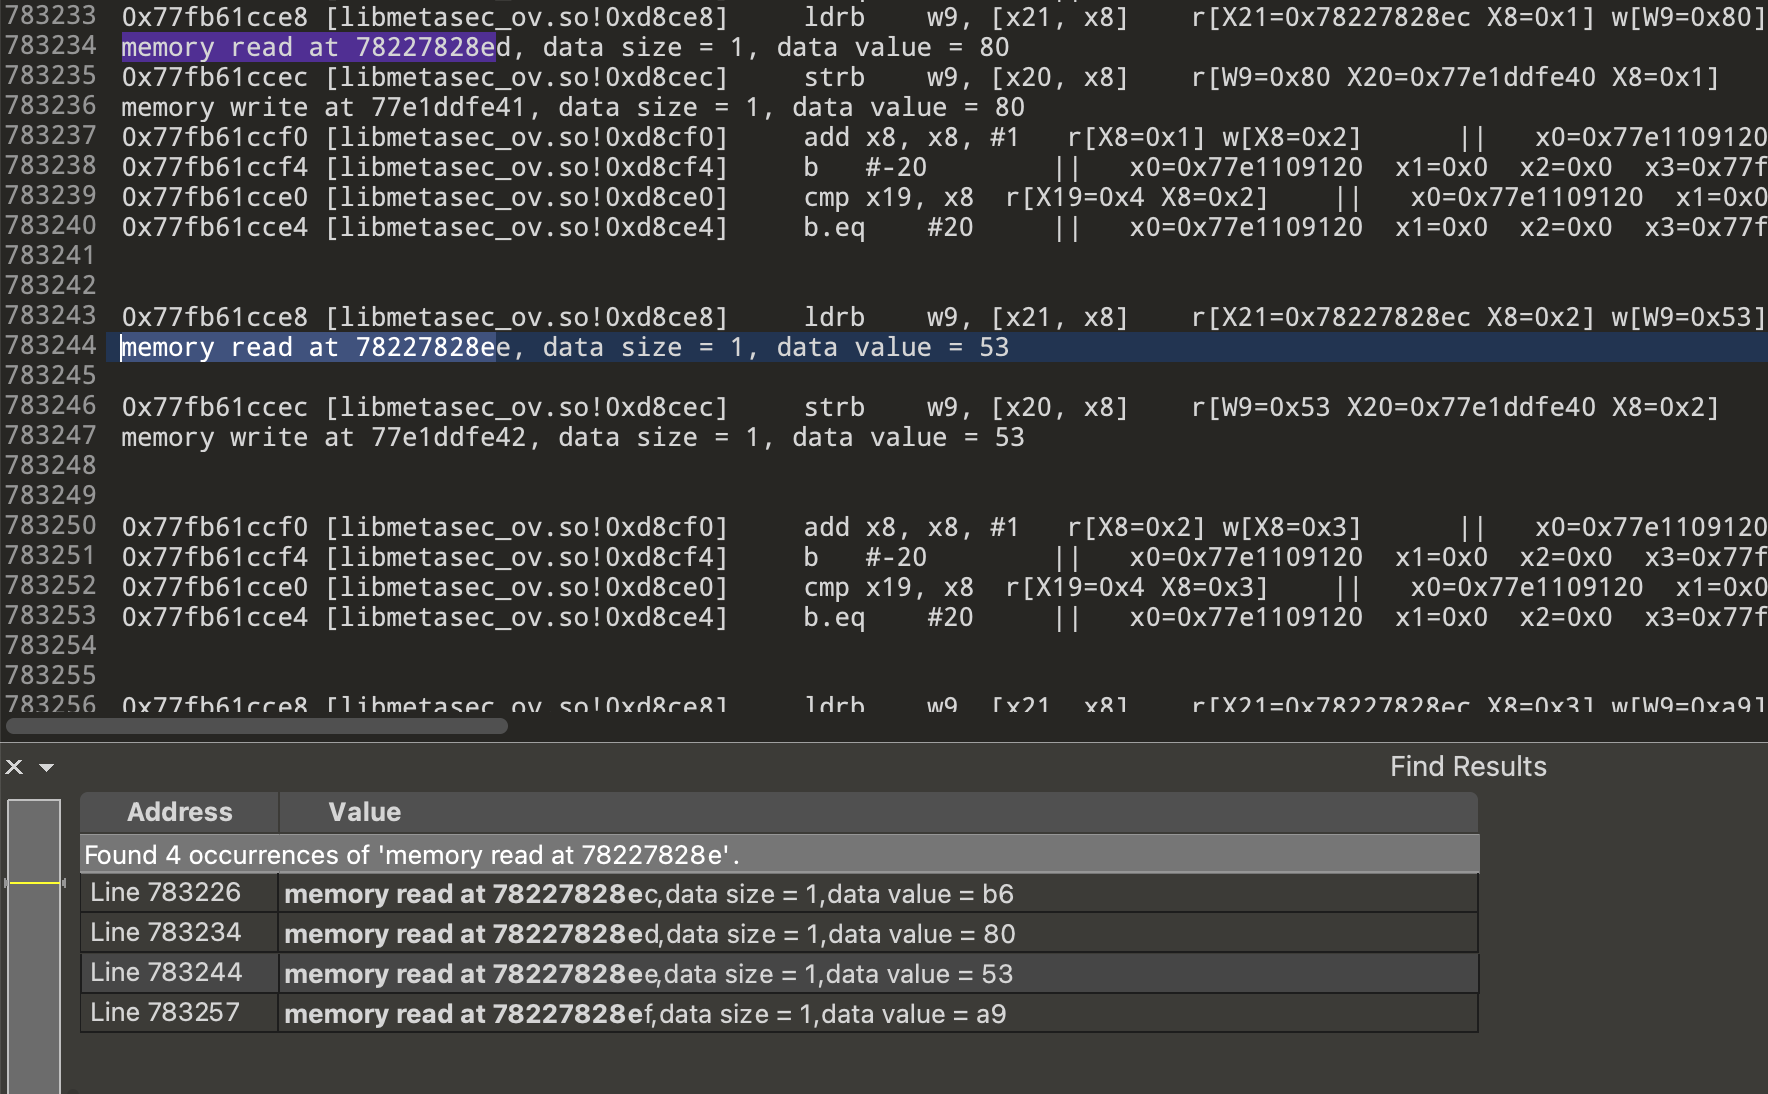1768x1094 pixels.
Task: Close the Find Results panel
Action: 14,767
